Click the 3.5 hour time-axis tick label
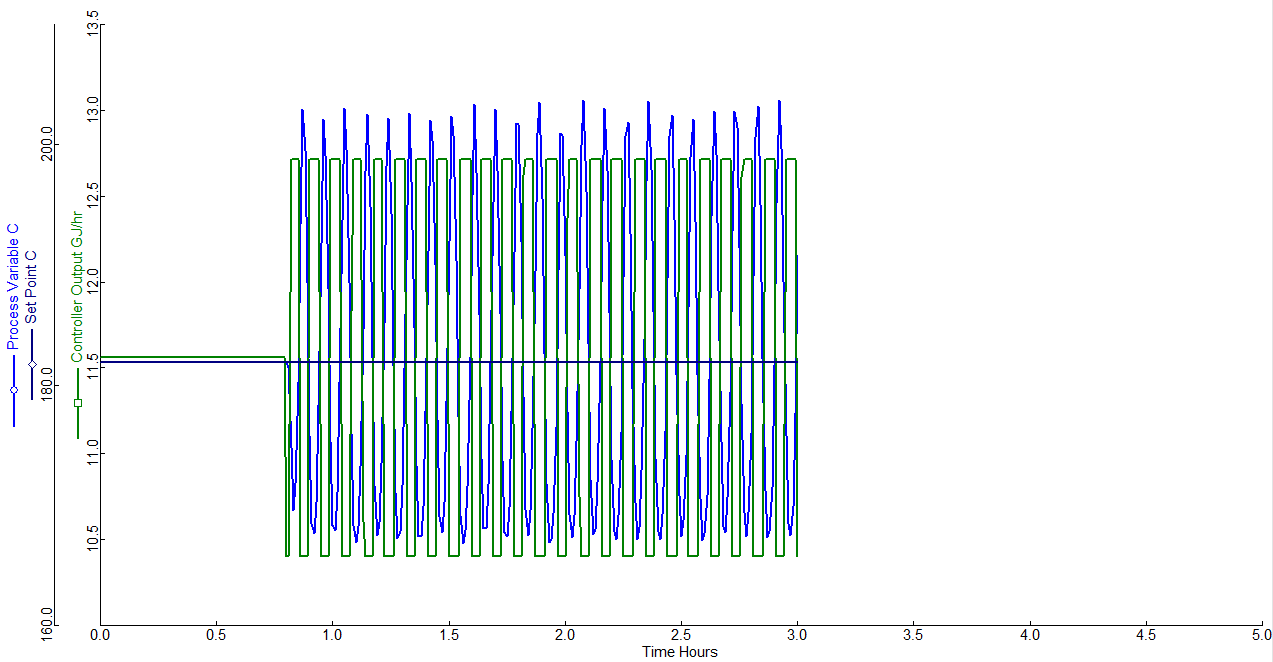1273x662 pixels. click(914, 635)
